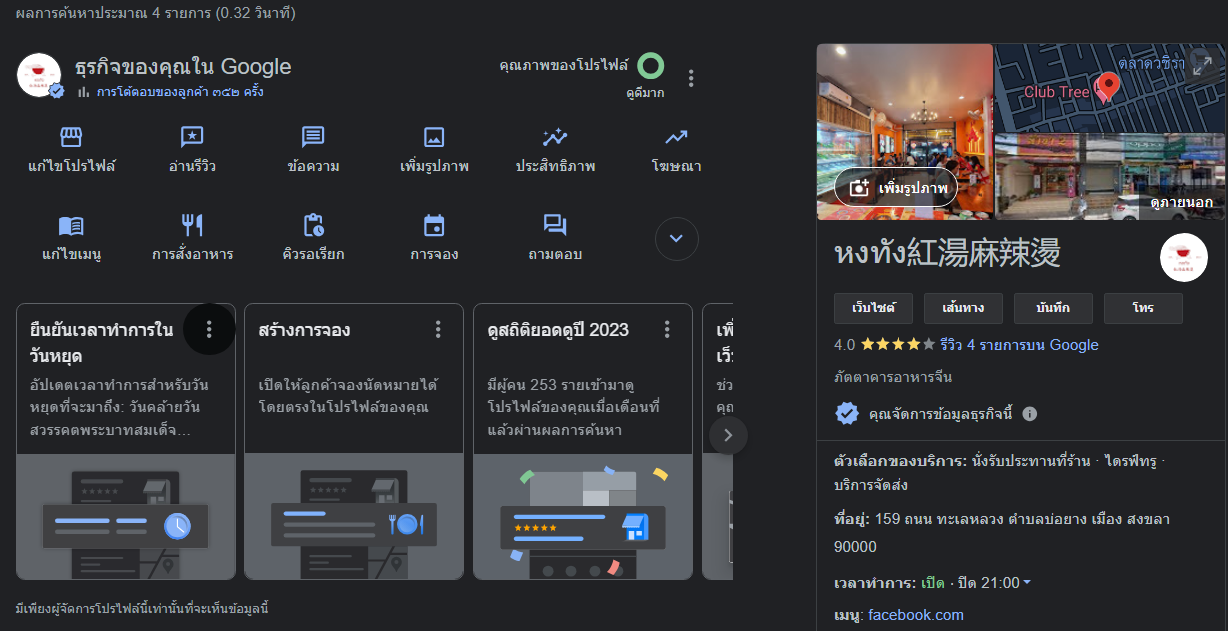This screenshot has width=1228, height=631.
Task: Open ประสิทธิภาพ performance sparkle icon
Action: point(555,137)
